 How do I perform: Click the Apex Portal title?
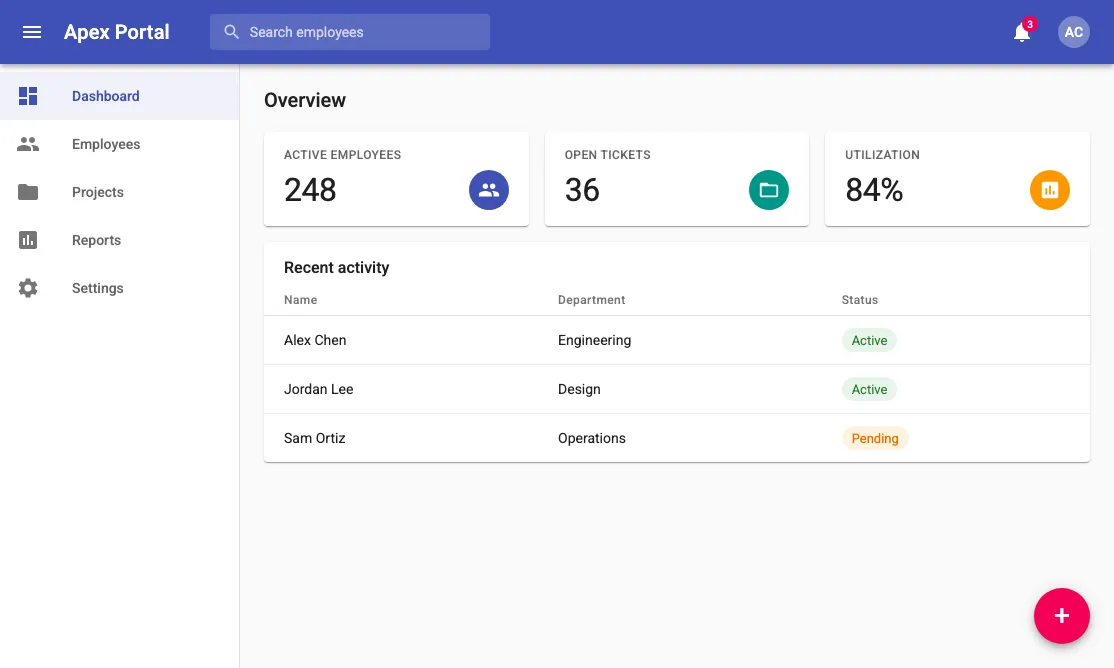coord(117,32)
